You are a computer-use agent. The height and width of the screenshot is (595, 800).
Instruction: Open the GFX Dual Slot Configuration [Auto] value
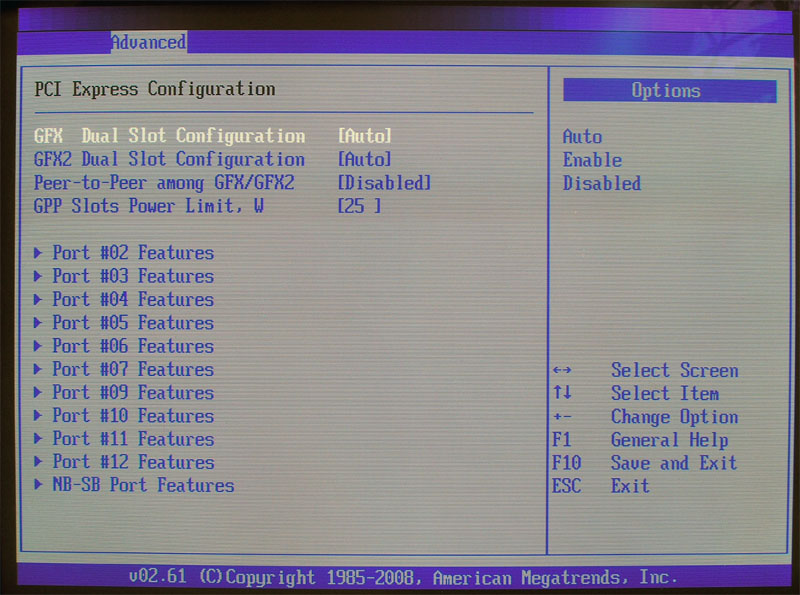[364, 136]
